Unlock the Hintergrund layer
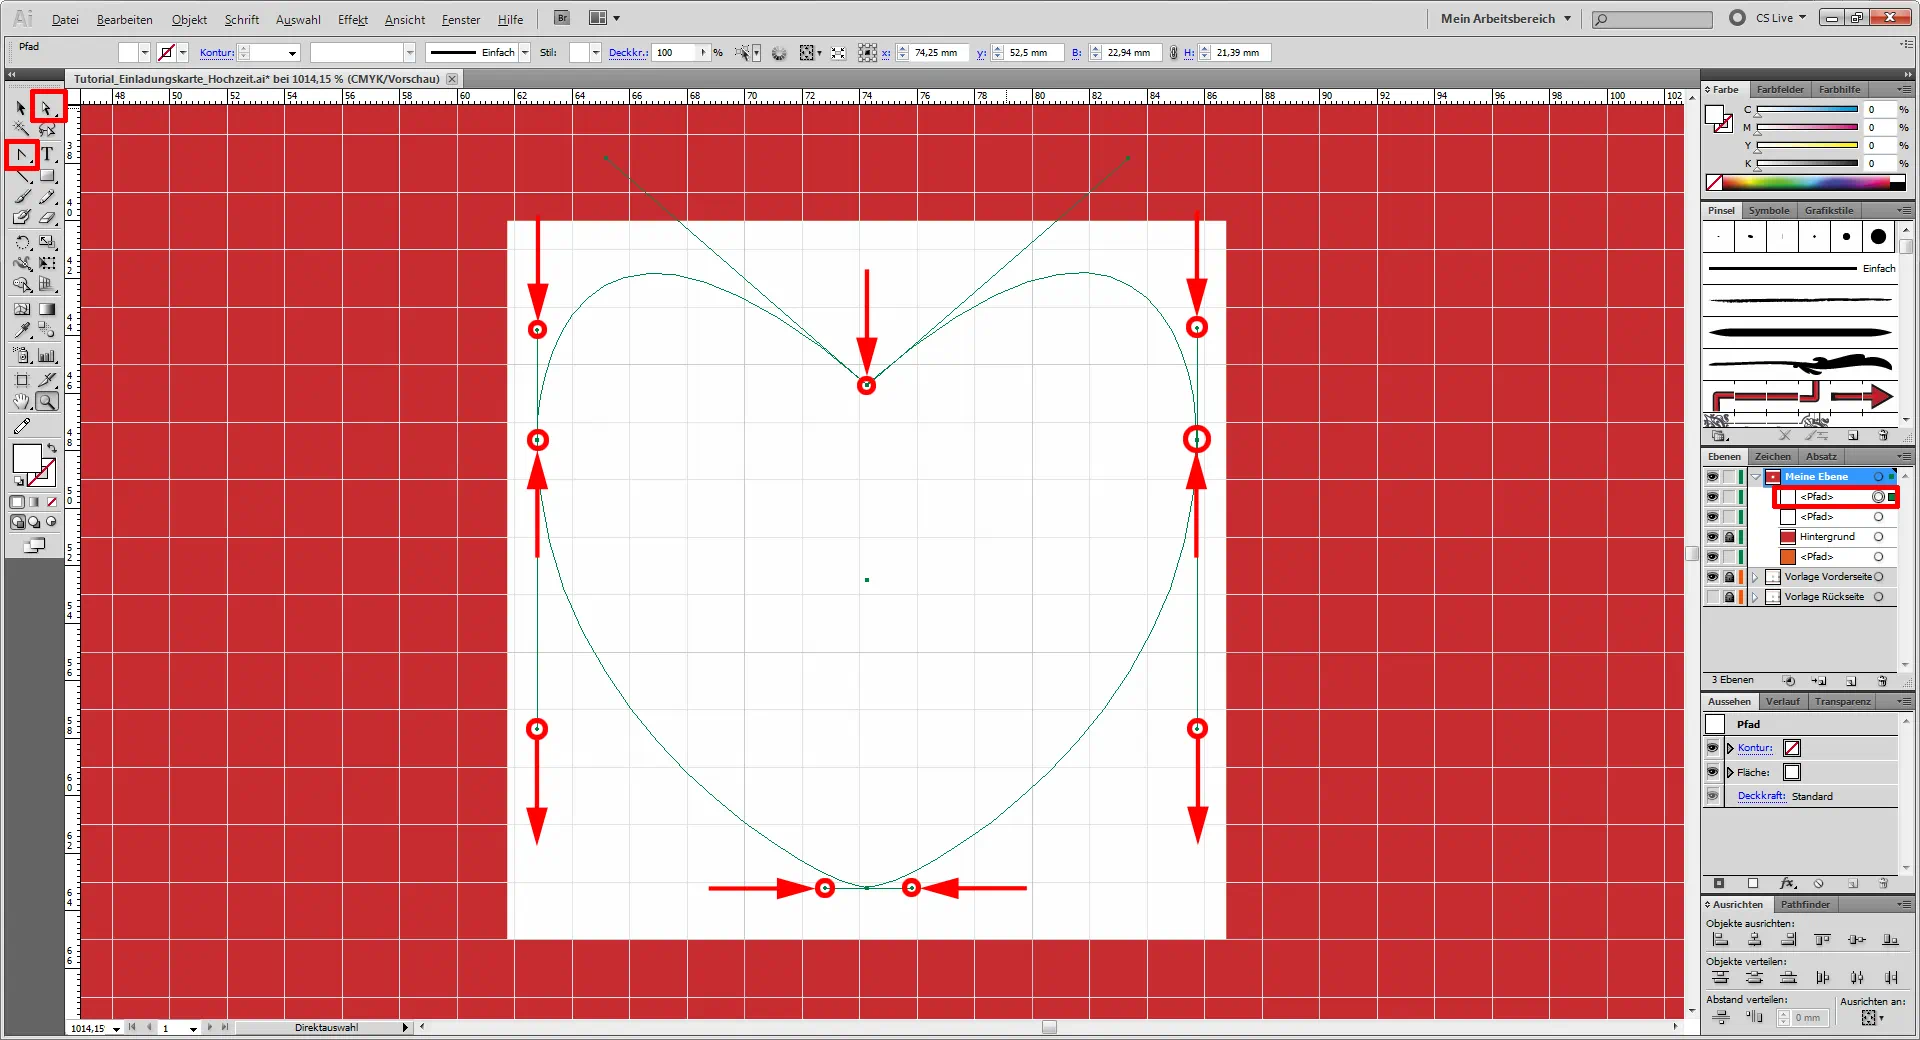 coord(1728,537)
